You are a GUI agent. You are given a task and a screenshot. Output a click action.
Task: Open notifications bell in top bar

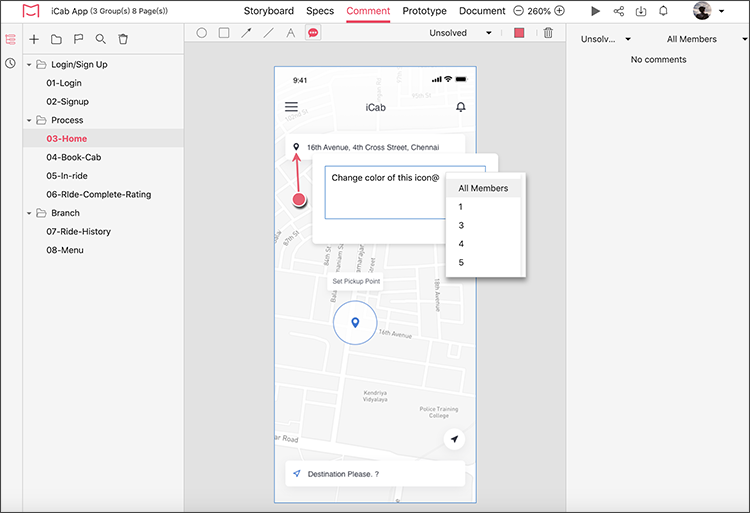pos(663,11)
